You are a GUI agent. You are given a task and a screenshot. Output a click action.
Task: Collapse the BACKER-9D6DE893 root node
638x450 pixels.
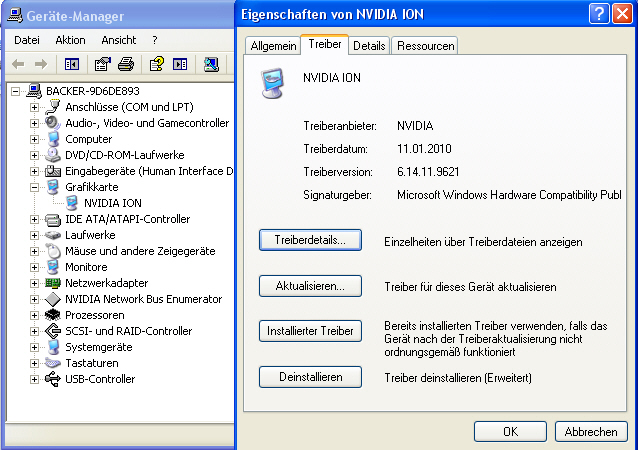(x=15, y=91)
